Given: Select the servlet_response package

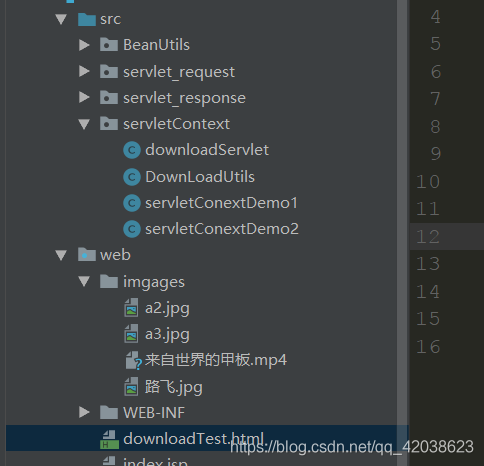Looking at the screenshot, I should [x=184, y=98].
